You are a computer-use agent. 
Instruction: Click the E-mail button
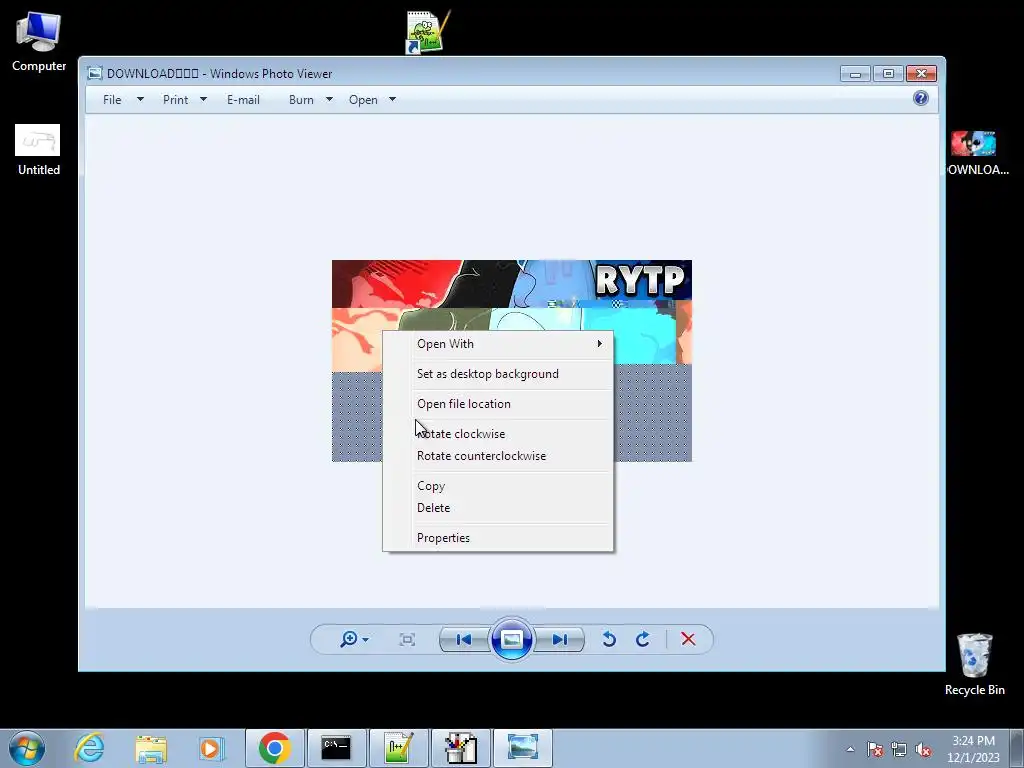244,100
